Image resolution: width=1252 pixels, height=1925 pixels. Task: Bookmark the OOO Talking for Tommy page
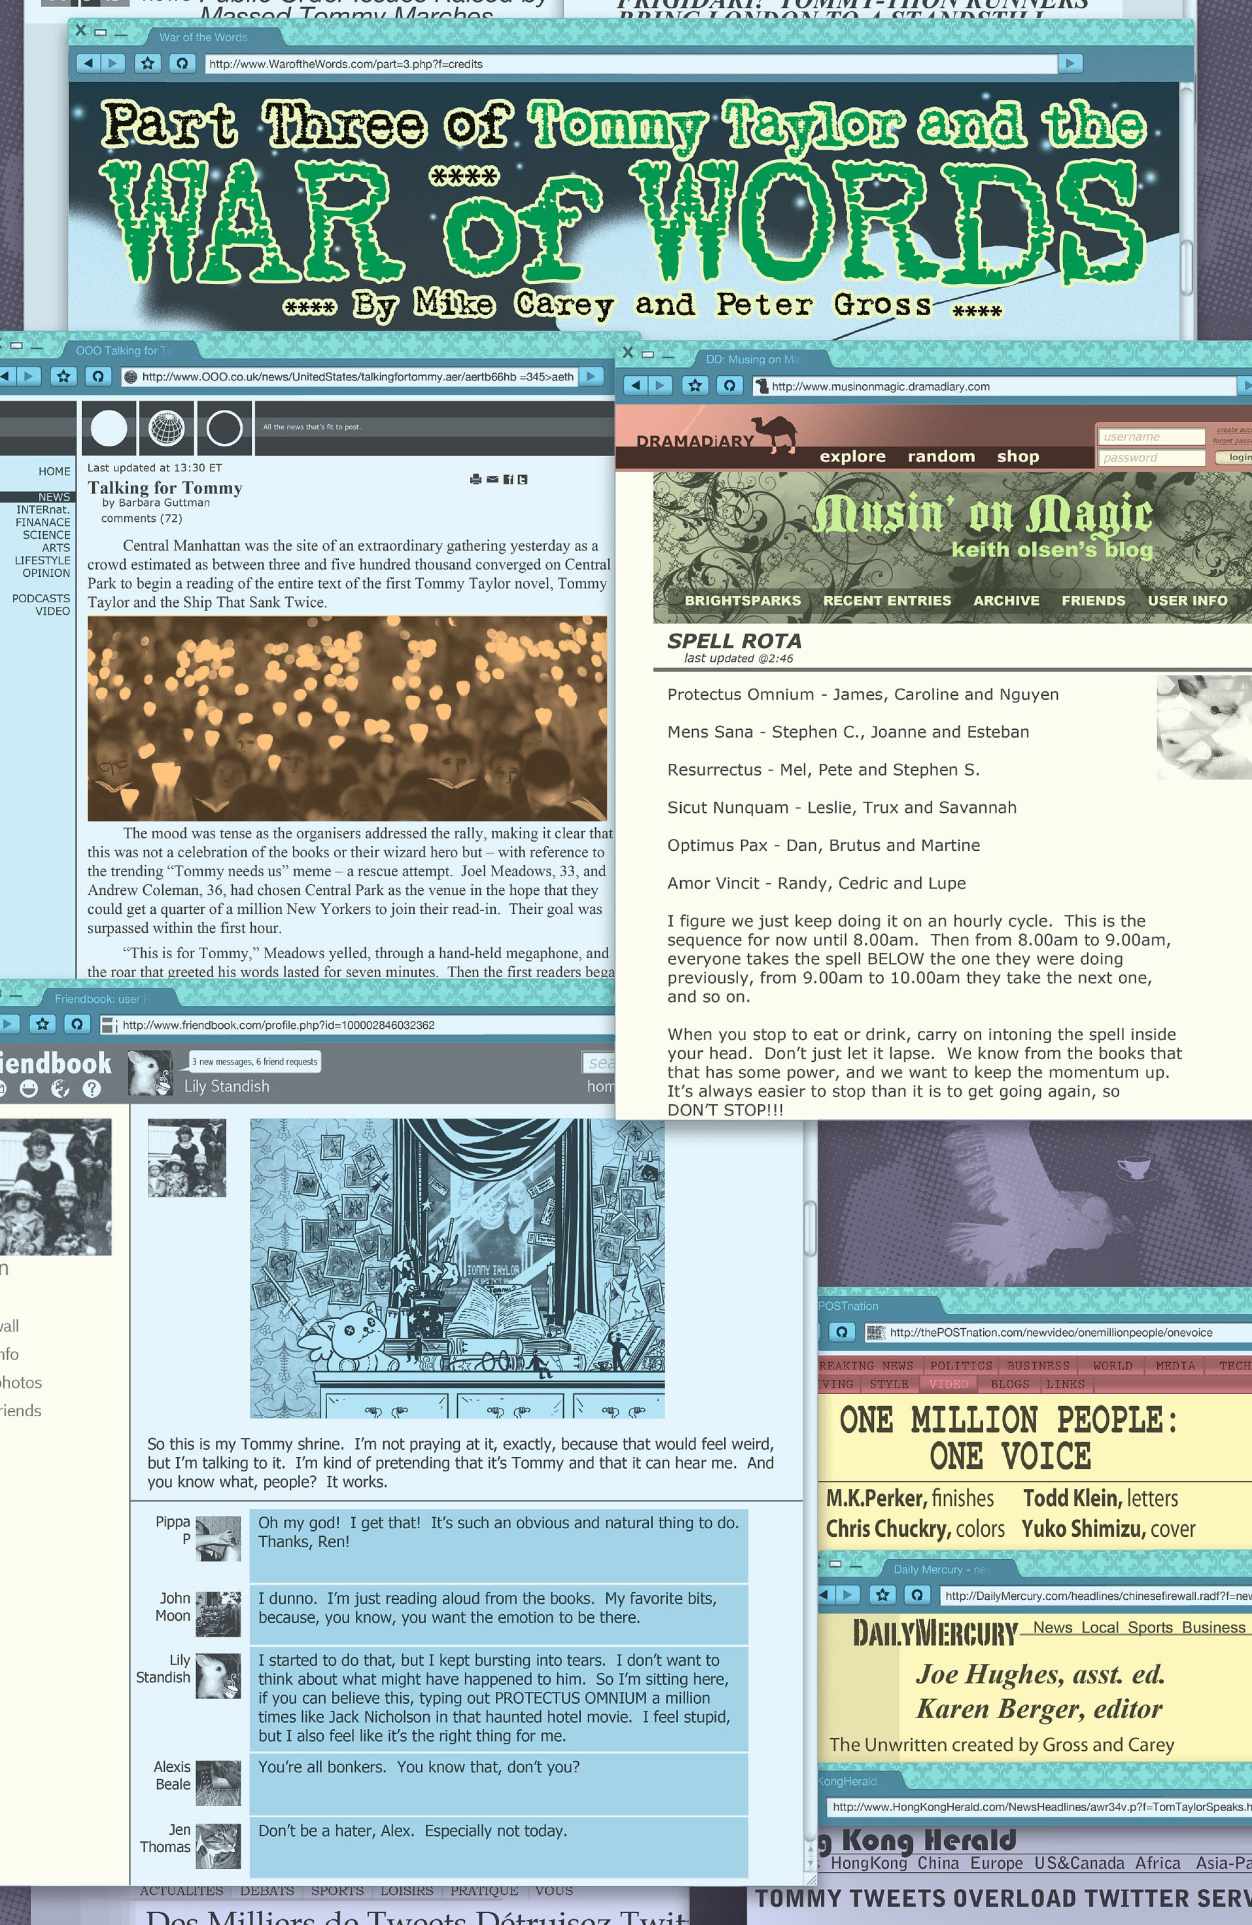(64, 376)
